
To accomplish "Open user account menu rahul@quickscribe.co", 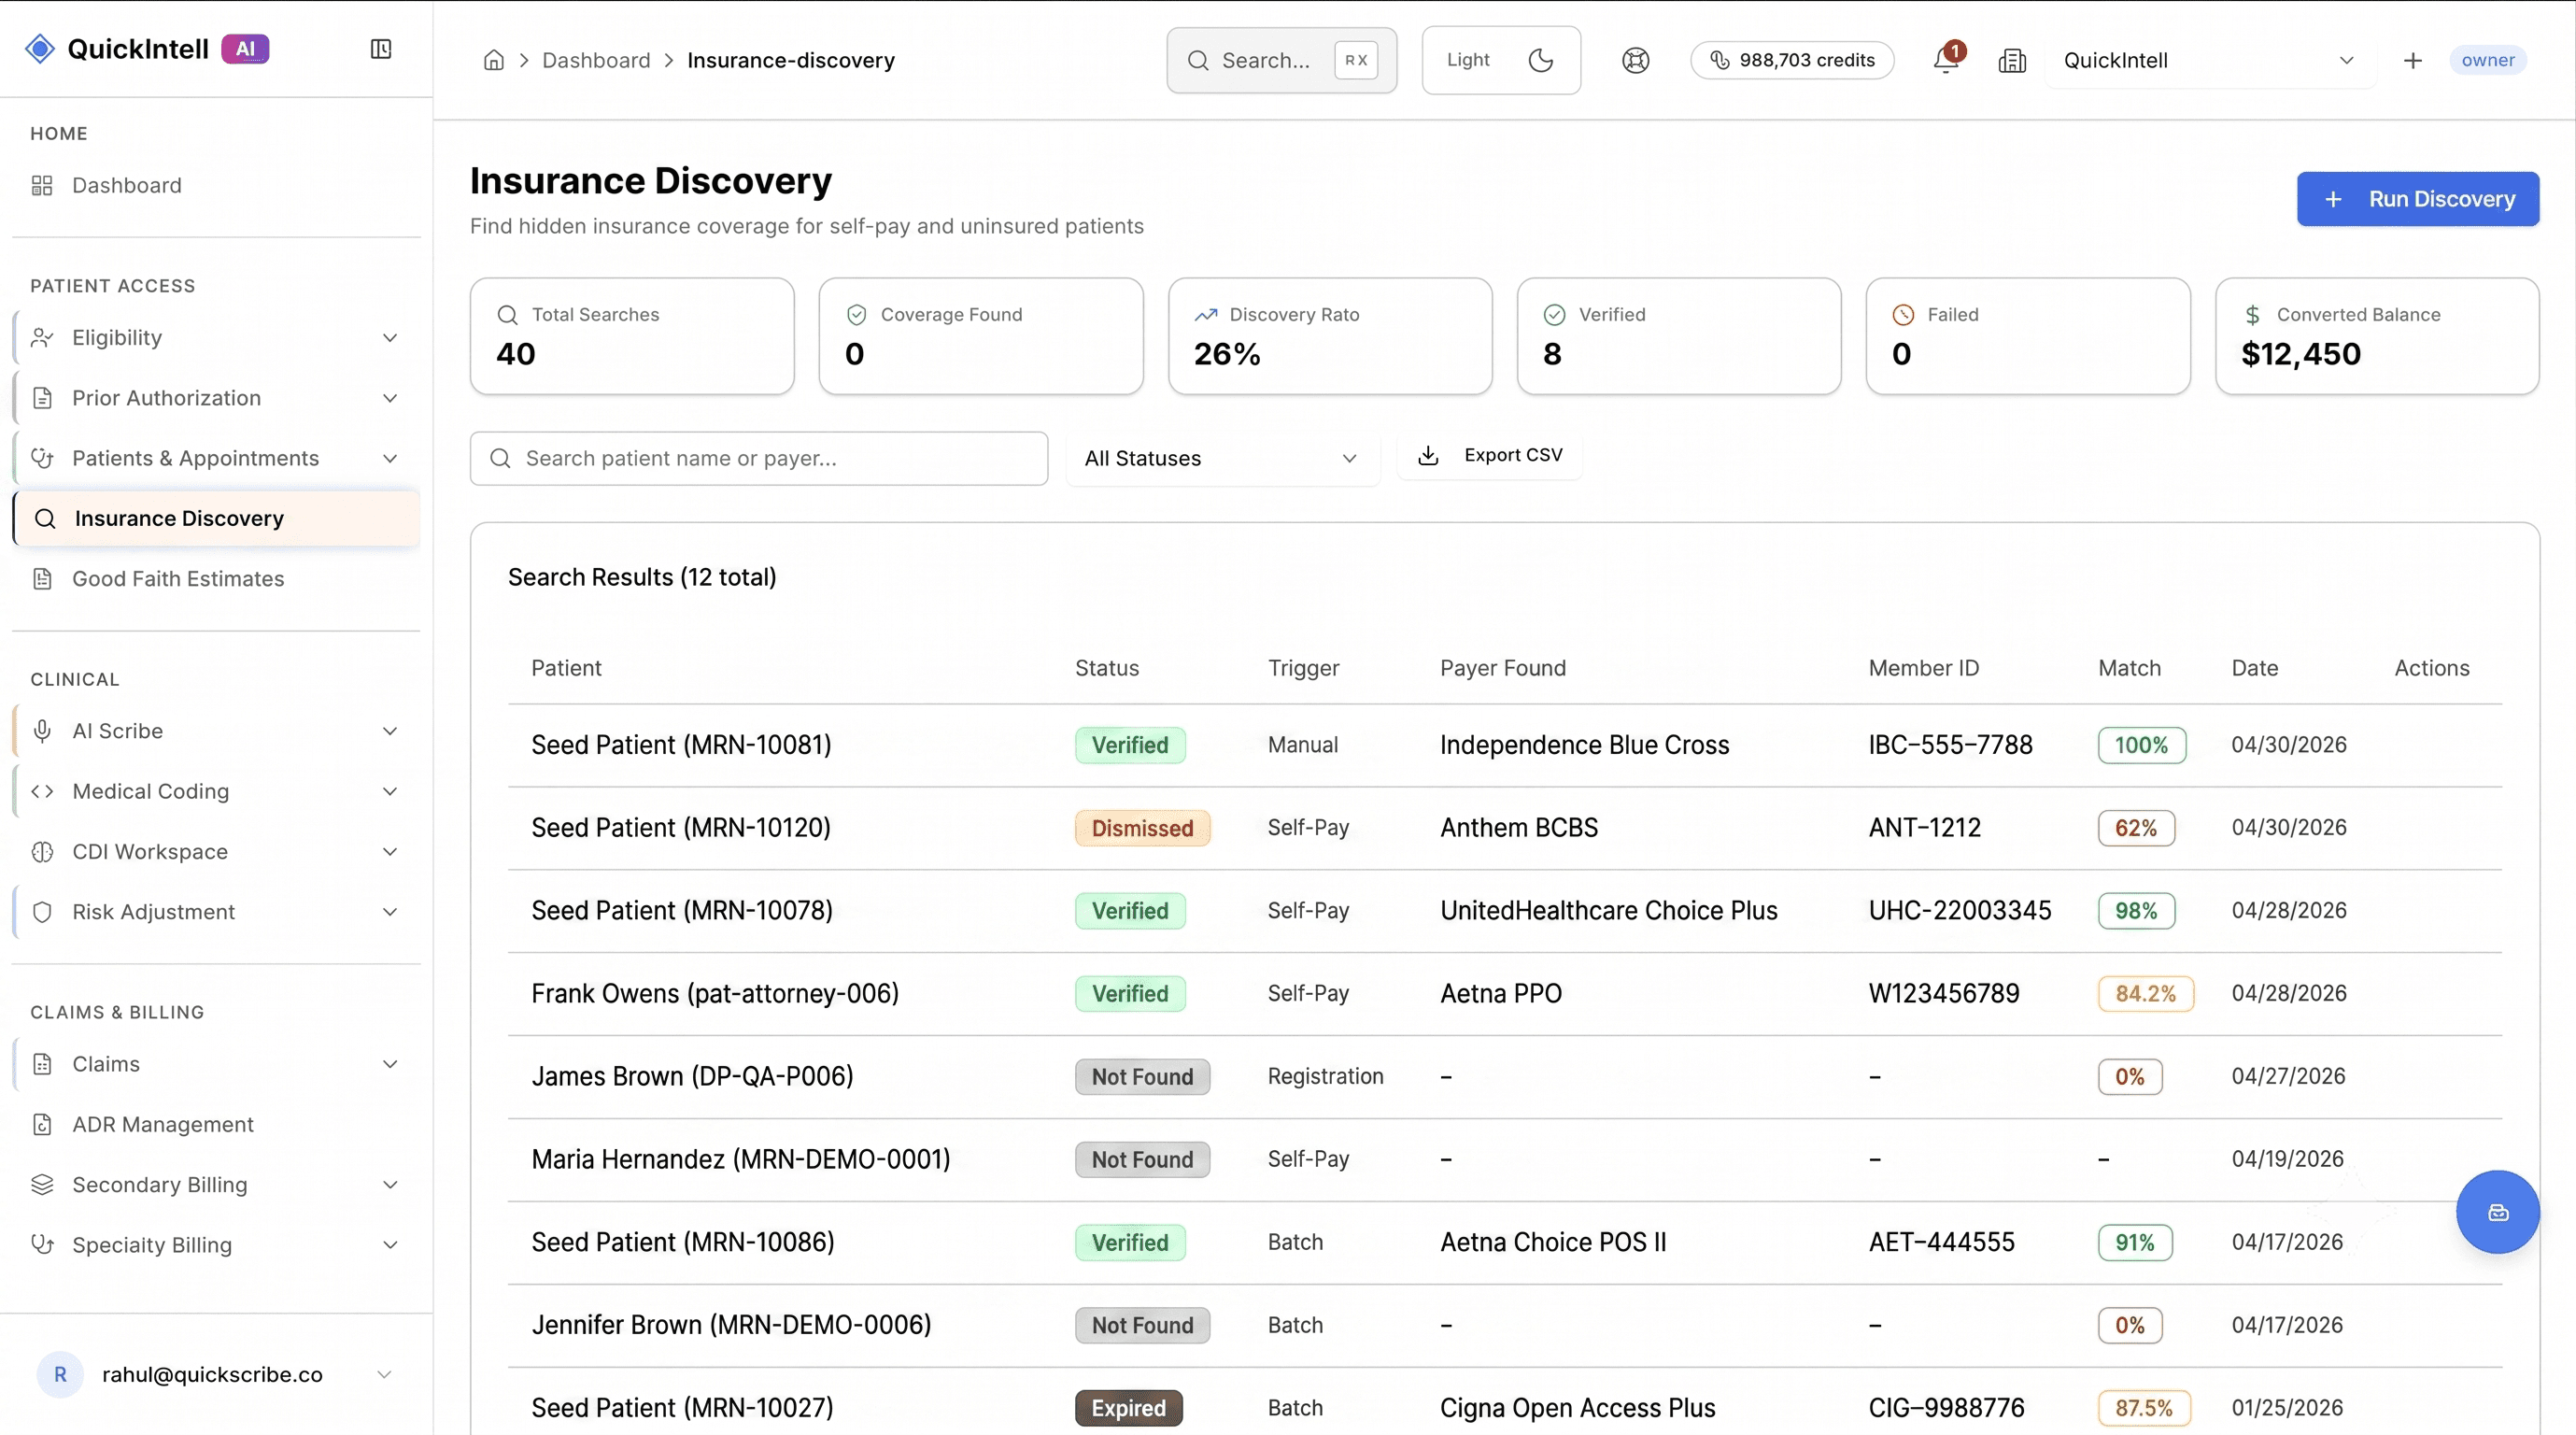I will tap(216, 1374).
